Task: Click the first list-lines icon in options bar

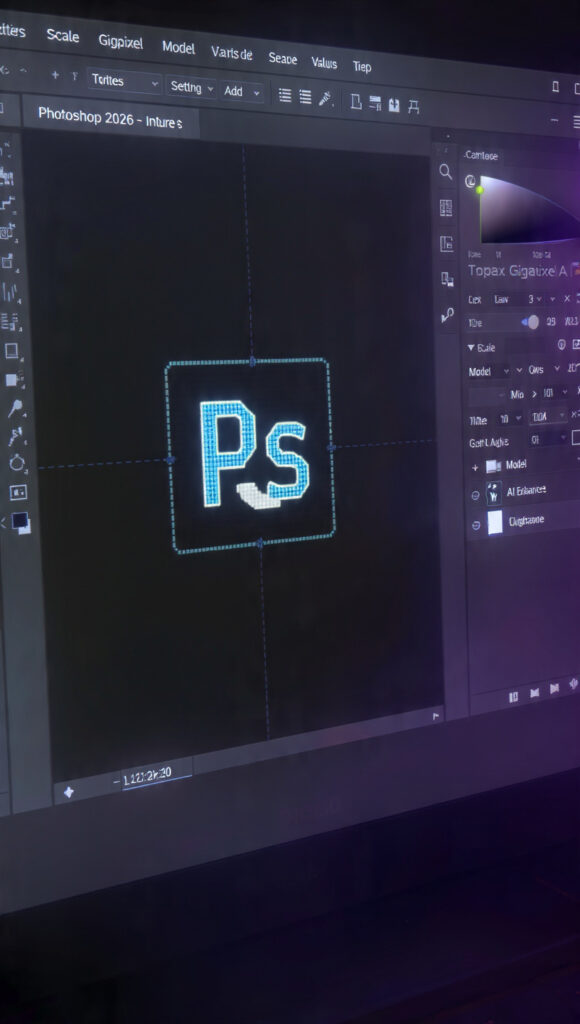Action: tap(285, 95)
